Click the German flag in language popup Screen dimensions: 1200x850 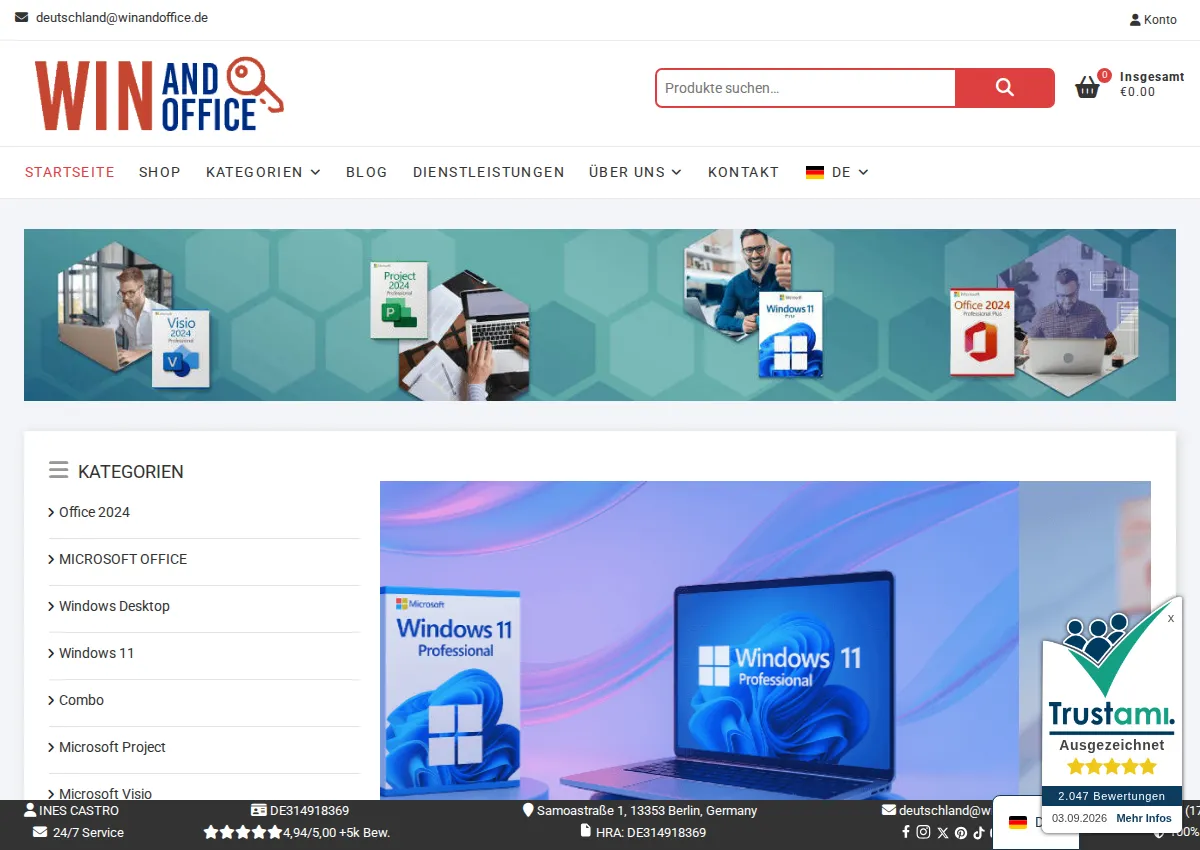[1018, 822]
